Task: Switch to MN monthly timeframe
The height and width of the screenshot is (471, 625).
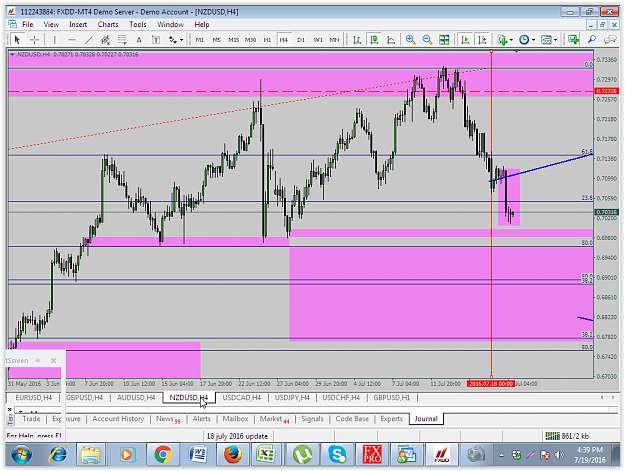Action: click(x=334, y=39)
